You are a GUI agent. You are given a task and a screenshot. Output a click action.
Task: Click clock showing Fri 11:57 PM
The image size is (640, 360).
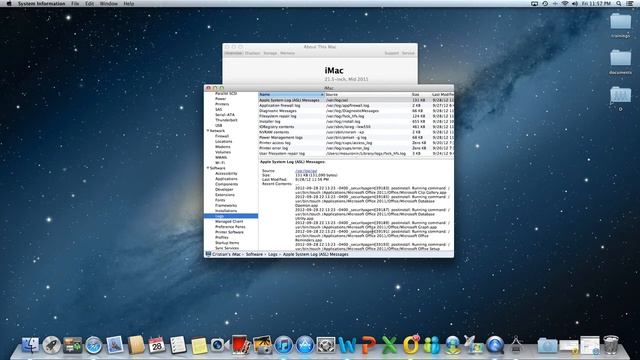596,3
